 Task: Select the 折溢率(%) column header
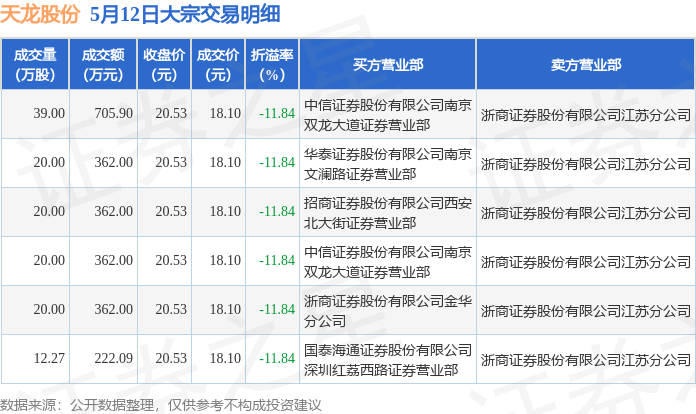272,65
